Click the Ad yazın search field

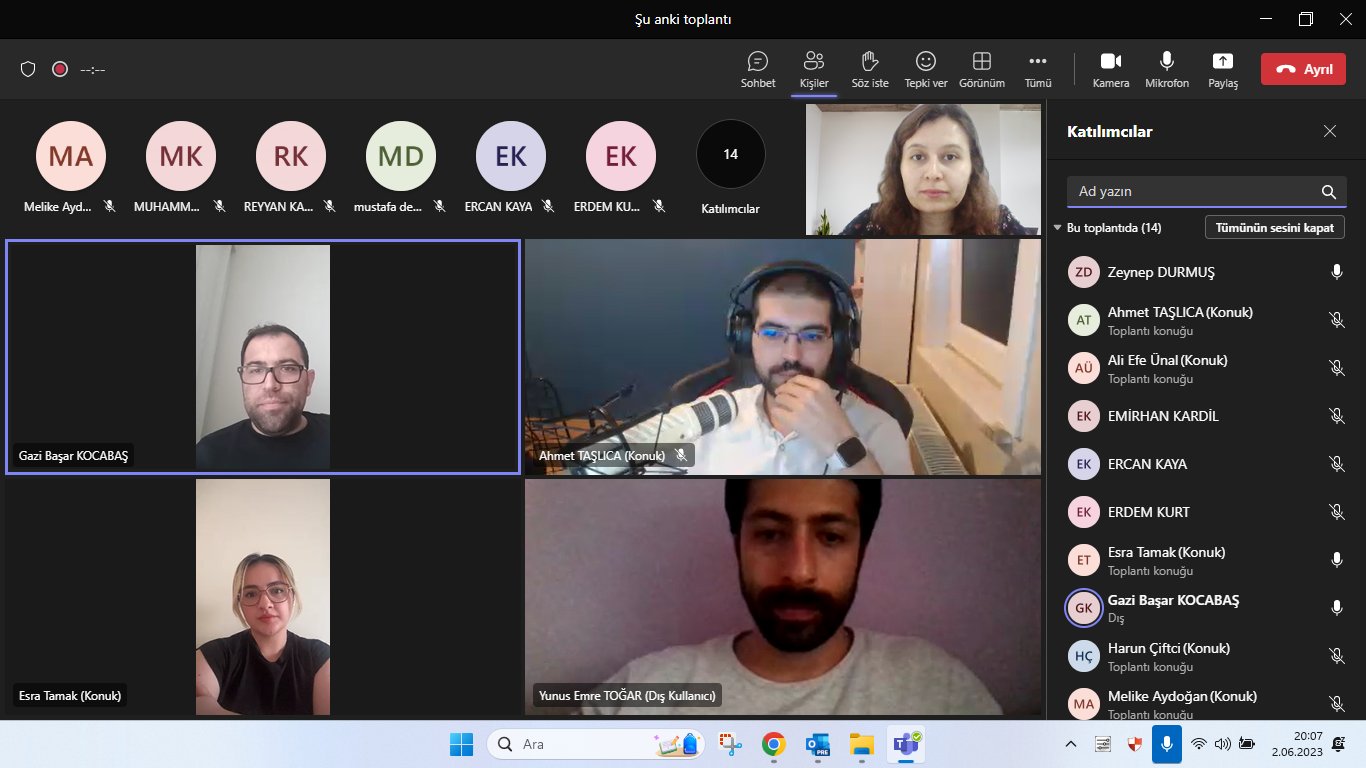(1207, 191)
